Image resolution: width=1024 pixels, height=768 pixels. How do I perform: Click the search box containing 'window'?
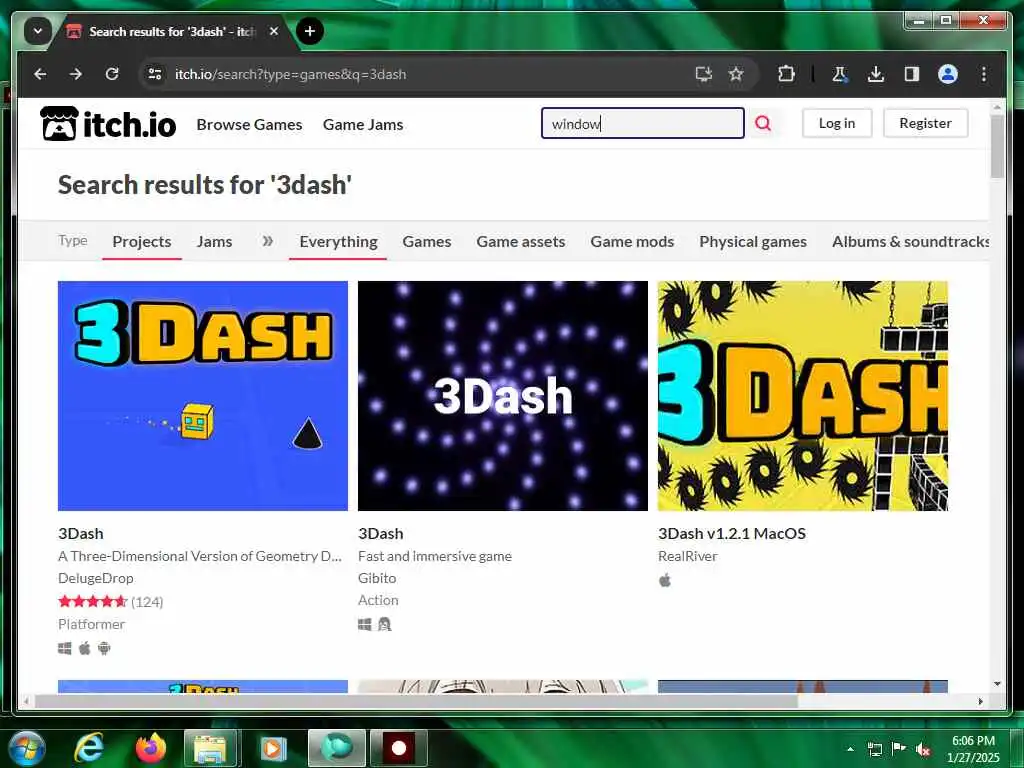643,123
